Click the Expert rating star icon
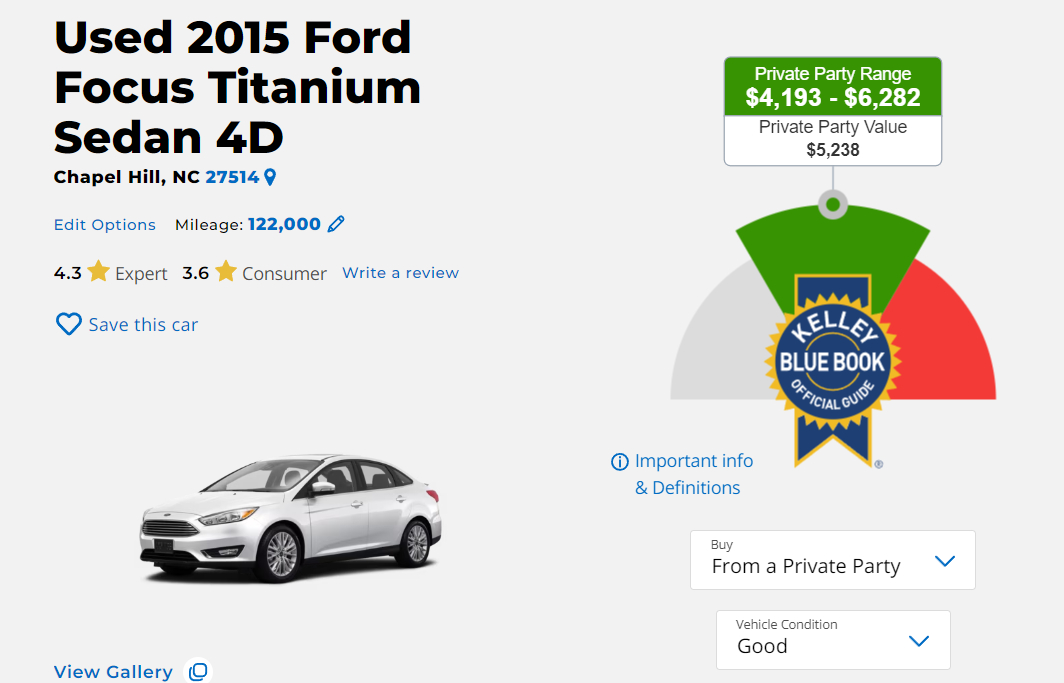Screen dimensions: 1064x683 (98, 271)
